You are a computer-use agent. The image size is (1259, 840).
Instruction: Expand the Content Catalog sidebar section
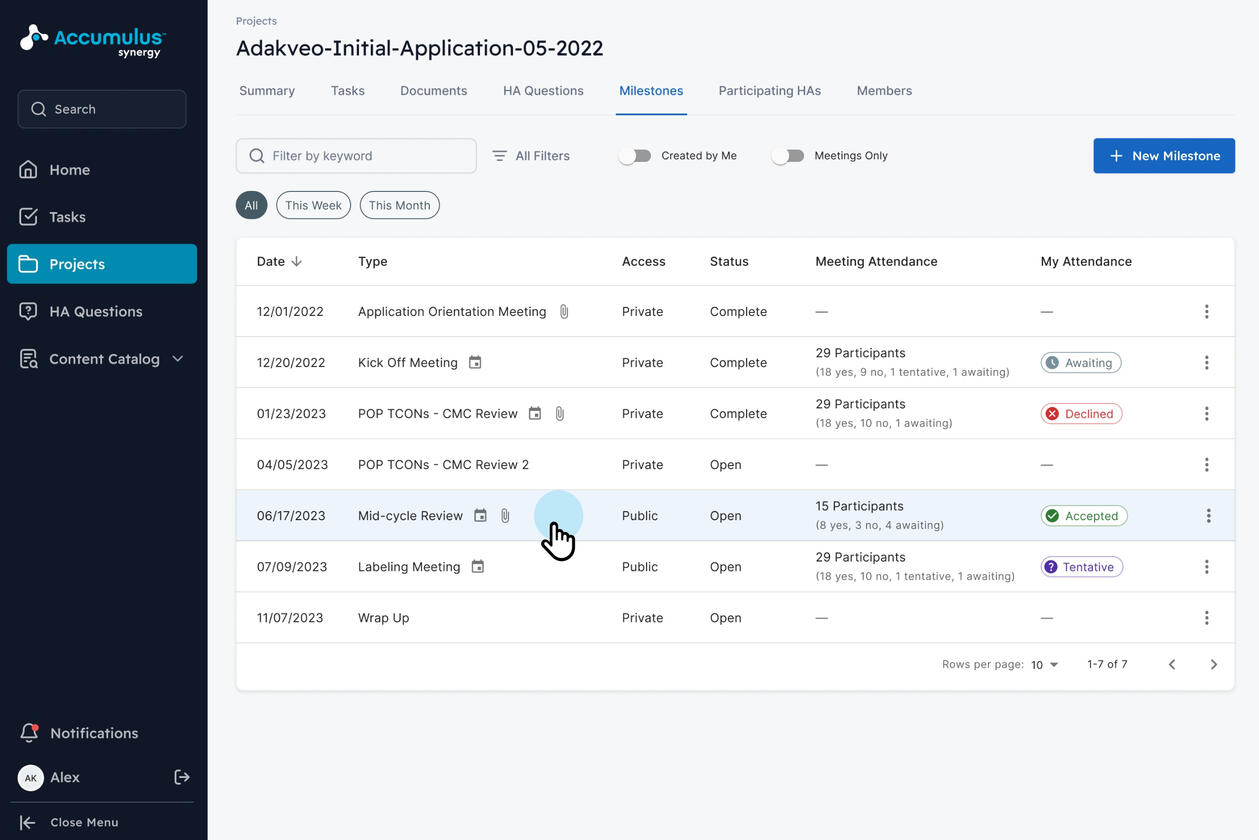[x=178, y=359]
